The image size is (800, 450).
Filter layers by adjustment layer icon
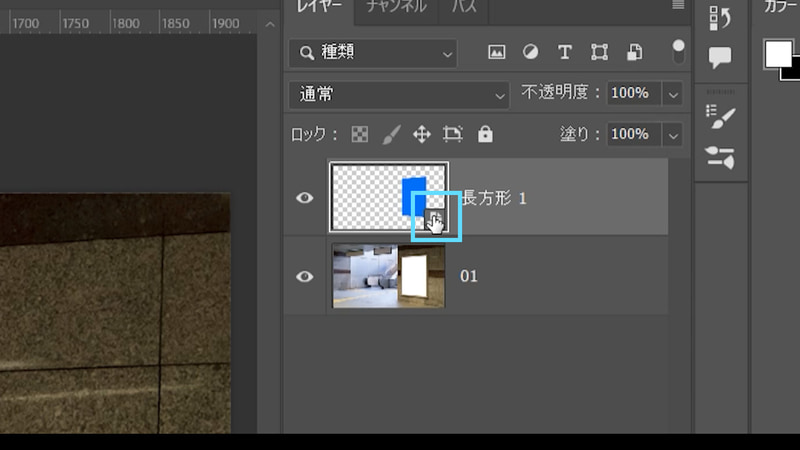[531, 52]
